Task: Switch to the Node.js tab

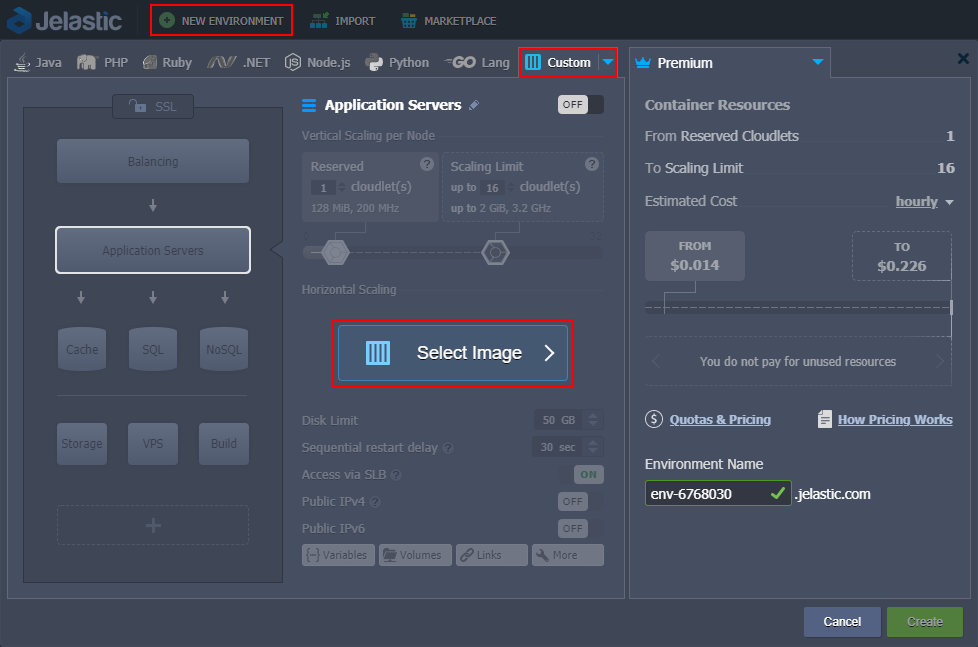Action: 317,62
